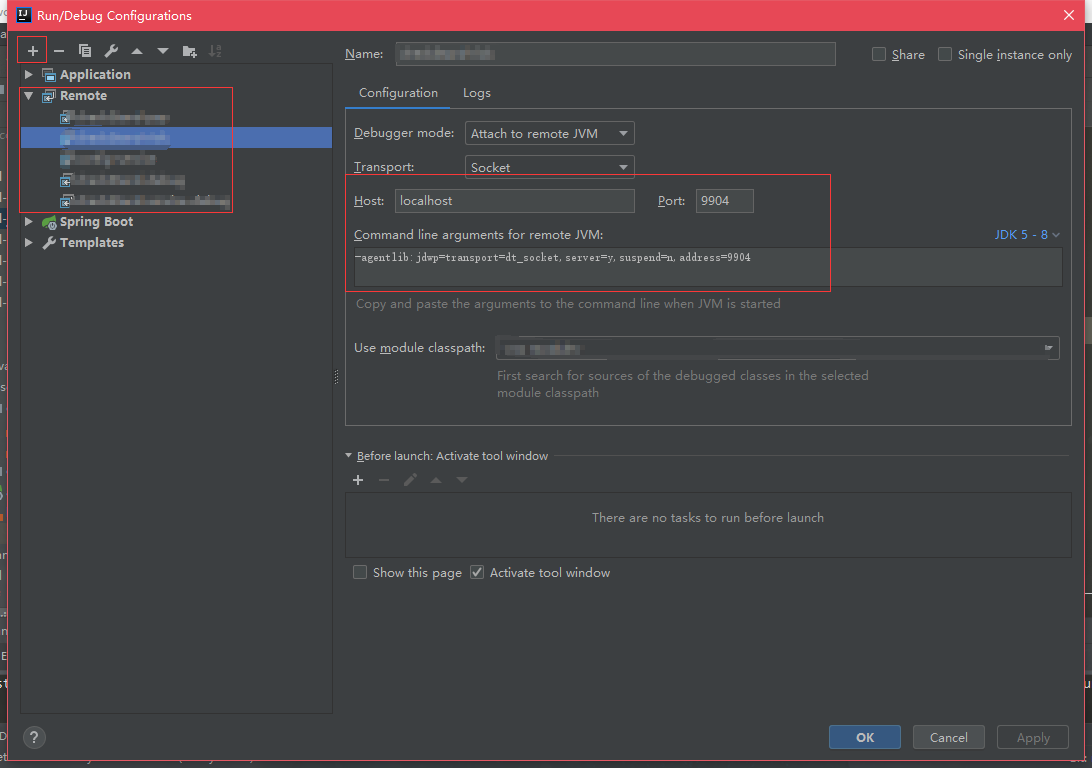Open edit defaults wrench icon

[111, 51]
